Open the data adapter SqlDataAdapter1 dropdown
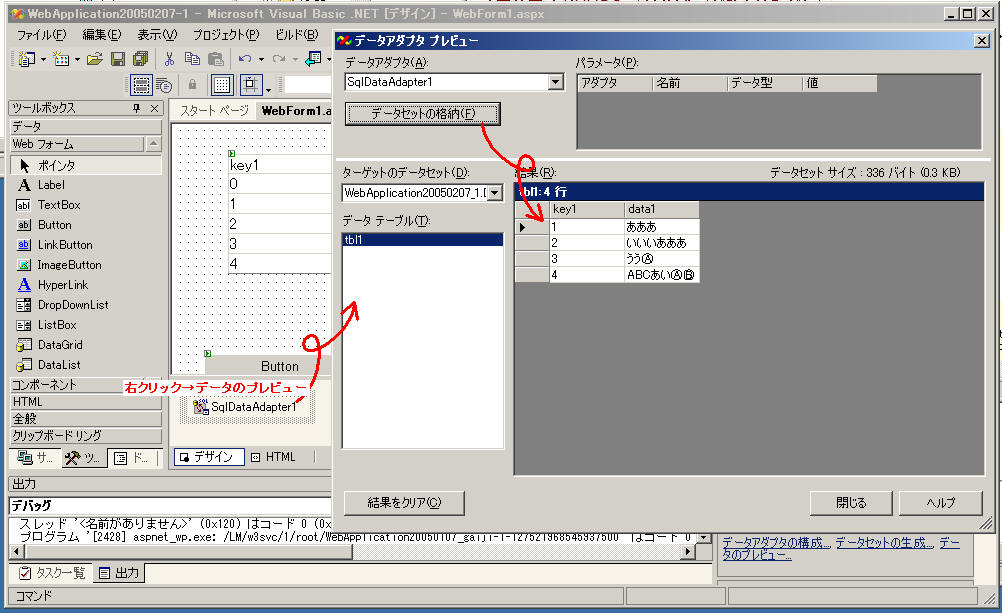The image size is (1002, 613). 556,82
